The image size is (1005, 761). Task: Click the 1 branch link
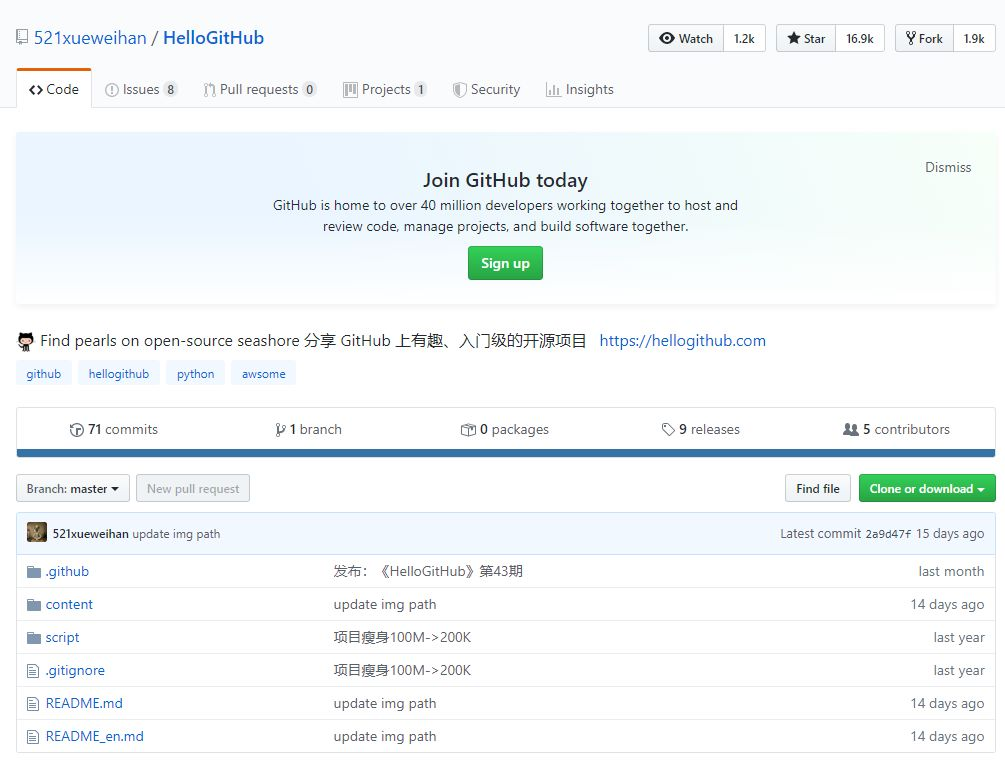pyautogui.click(x=308, y=430)
